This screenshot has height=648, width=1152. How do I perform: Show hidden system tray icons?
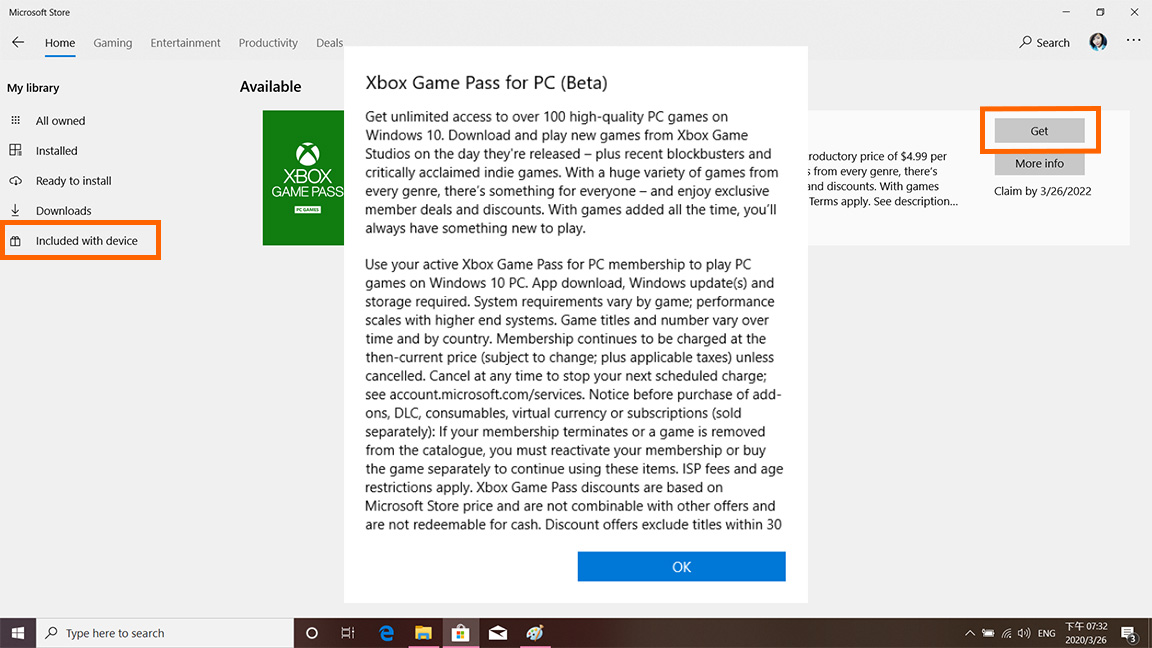(970, 633)
